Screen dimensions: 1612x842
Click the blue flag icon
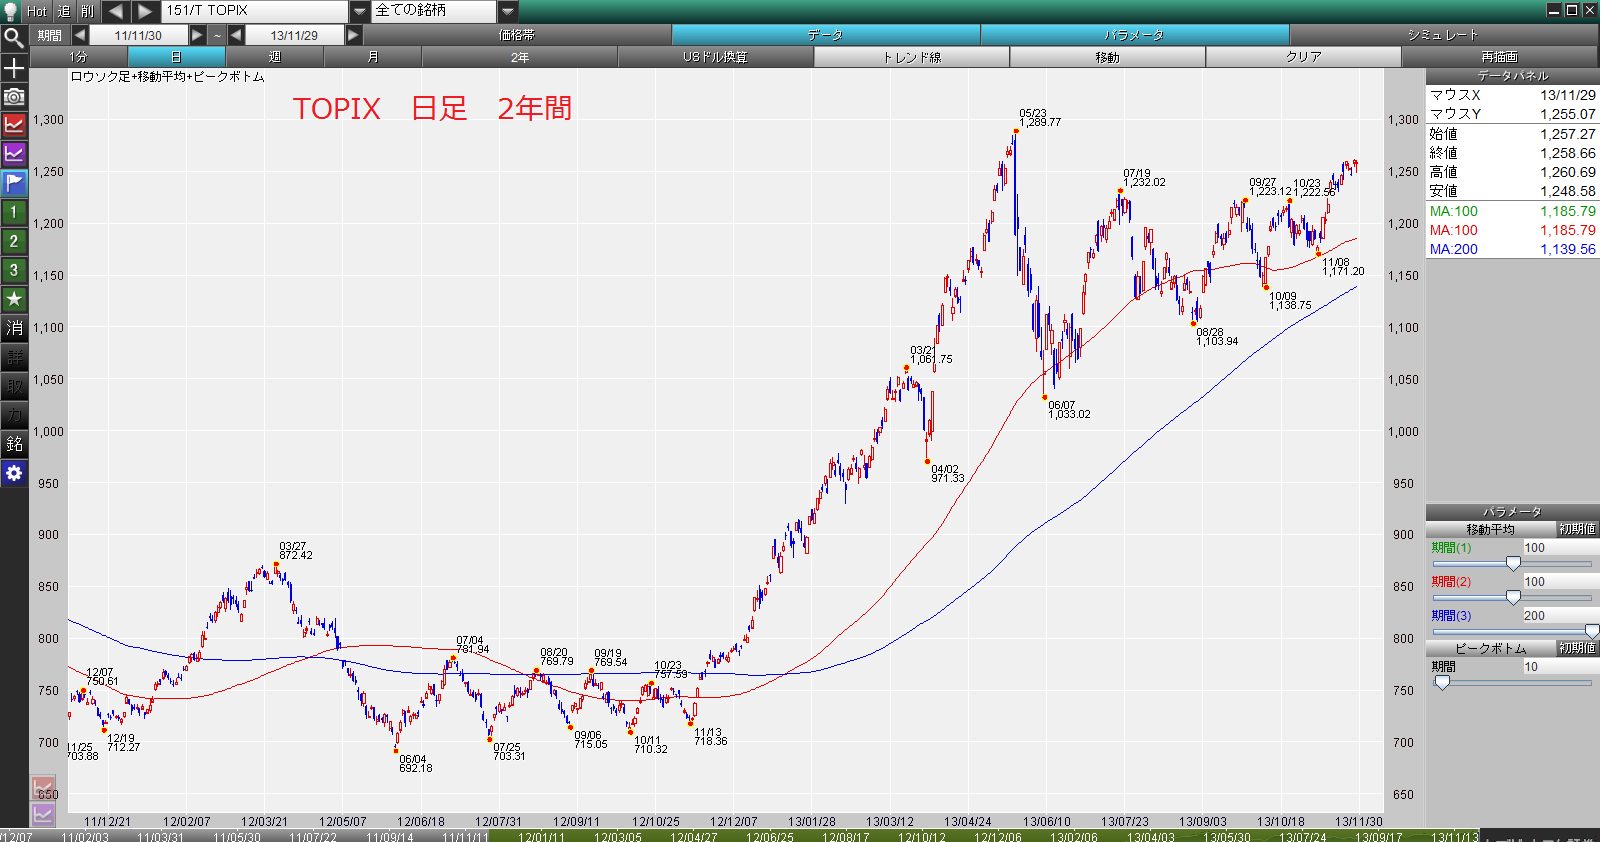(14, 183)
